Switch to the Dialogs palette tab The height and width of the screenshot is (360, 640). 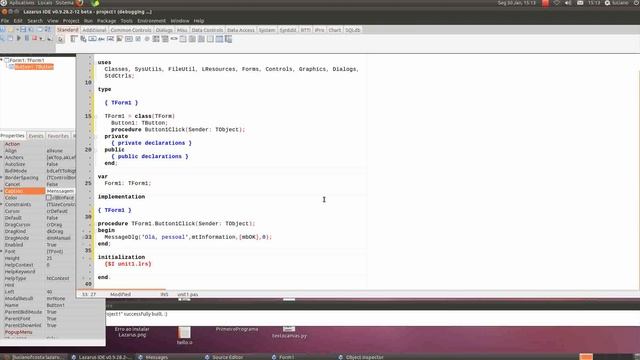164,30
